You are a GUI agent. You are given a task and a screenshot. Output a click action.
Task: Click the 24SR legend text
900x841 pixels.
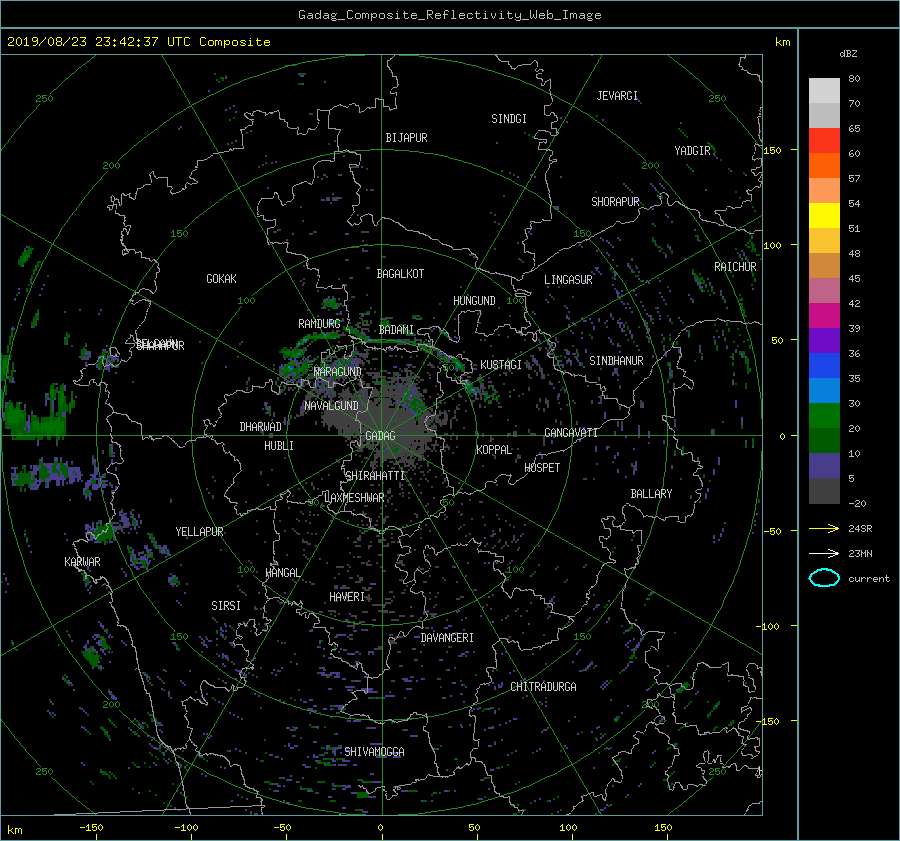tap(860, 529)
